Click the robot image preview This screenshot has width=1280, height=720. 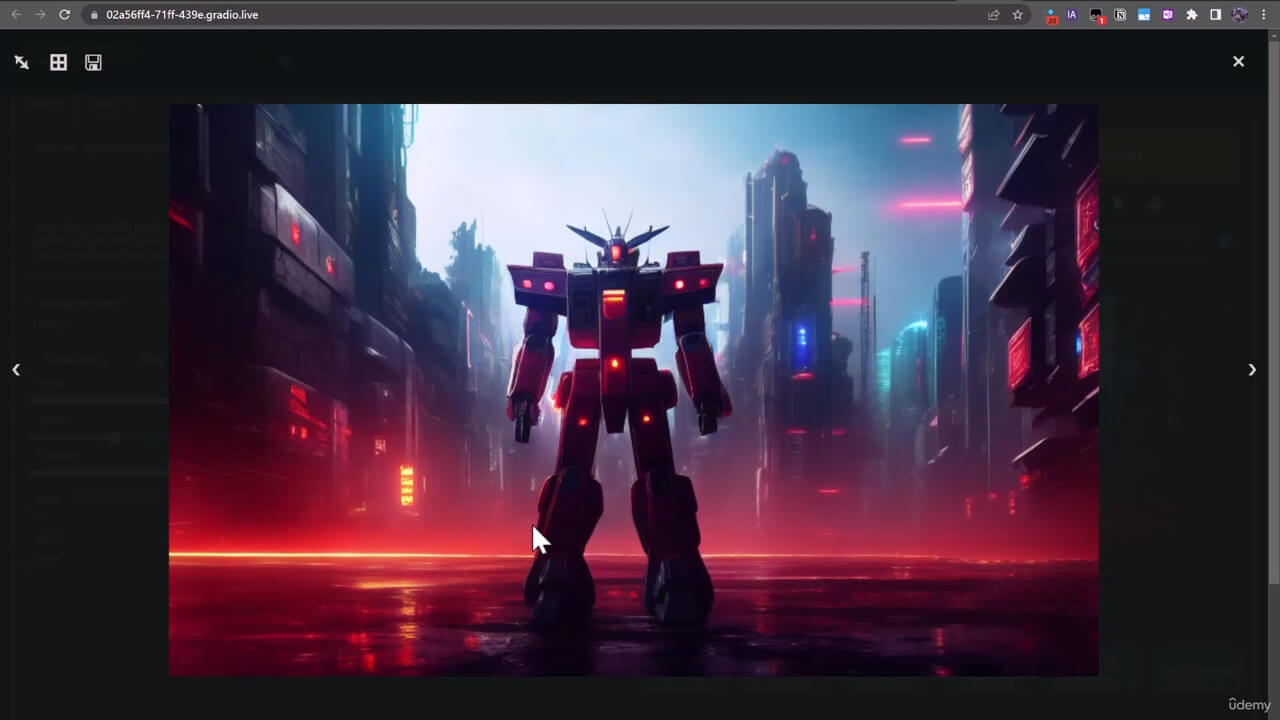(x=633, y=390)
